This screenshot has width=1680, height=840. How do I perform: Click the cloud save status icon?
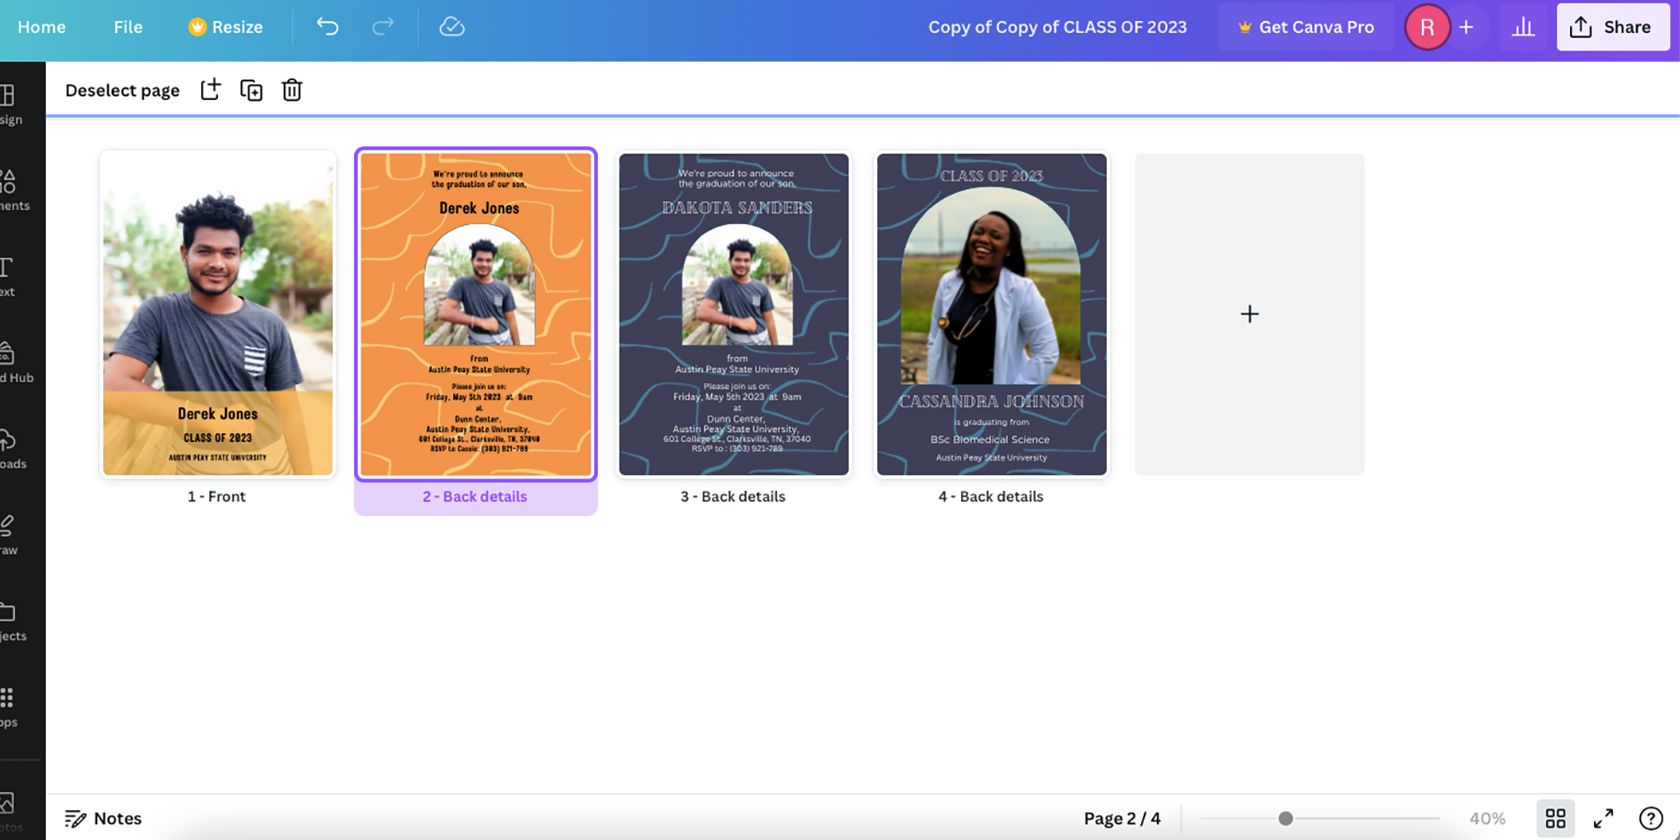click(x=452, y=27)
